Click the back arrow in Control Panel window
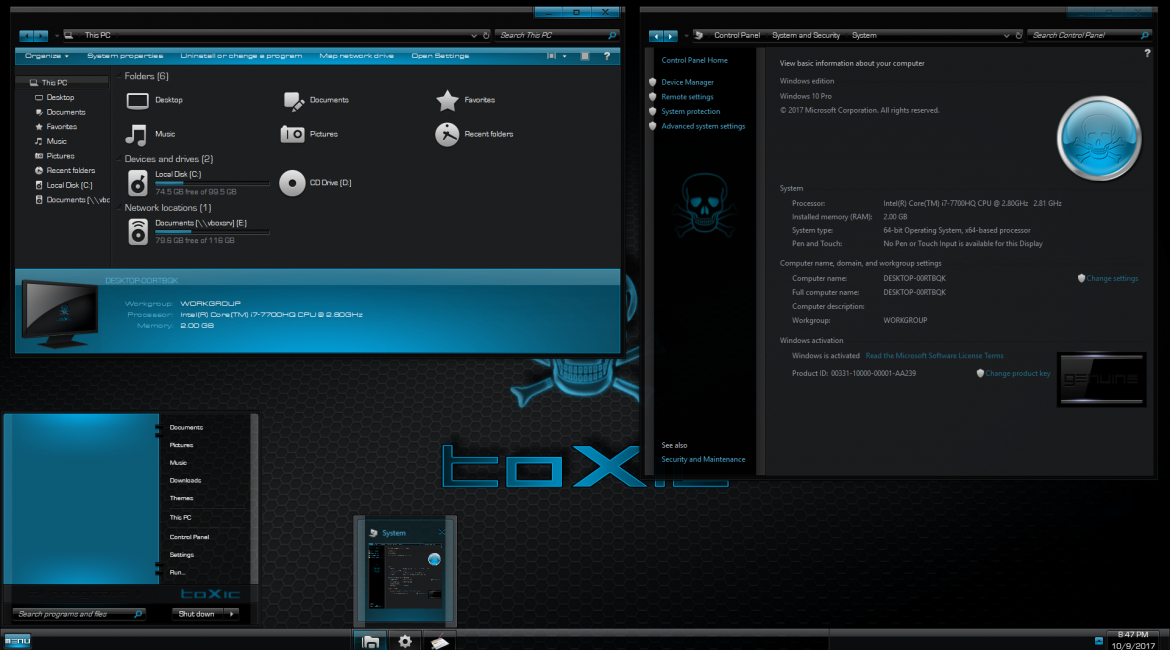The image size is (1170, 650). [656, 36]
